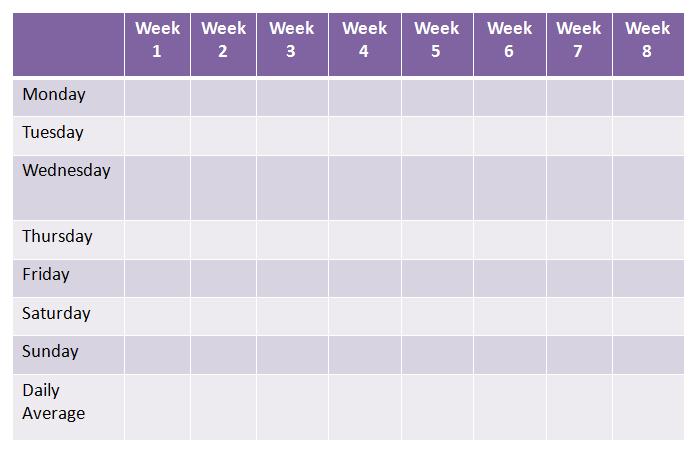Select the Week 2 header cell
696x452 pixels.
[223, 40]
